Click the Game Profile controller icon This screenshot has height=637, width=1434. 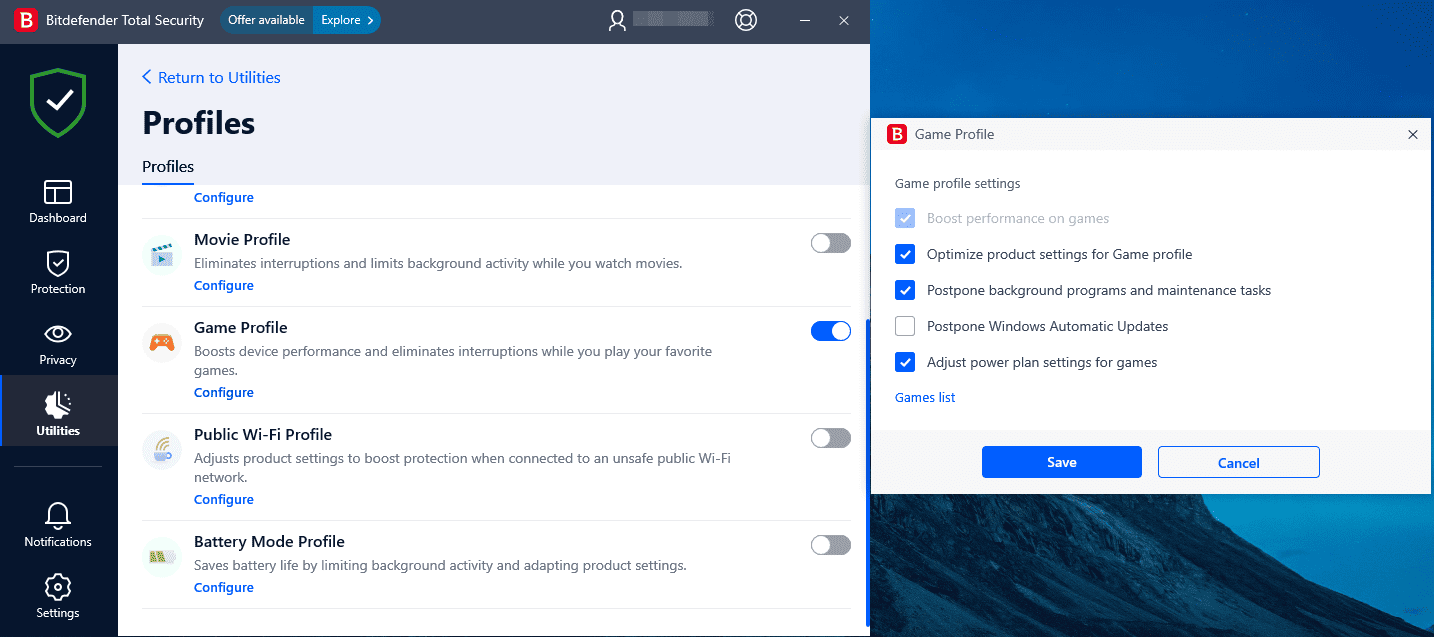(161, 343)
